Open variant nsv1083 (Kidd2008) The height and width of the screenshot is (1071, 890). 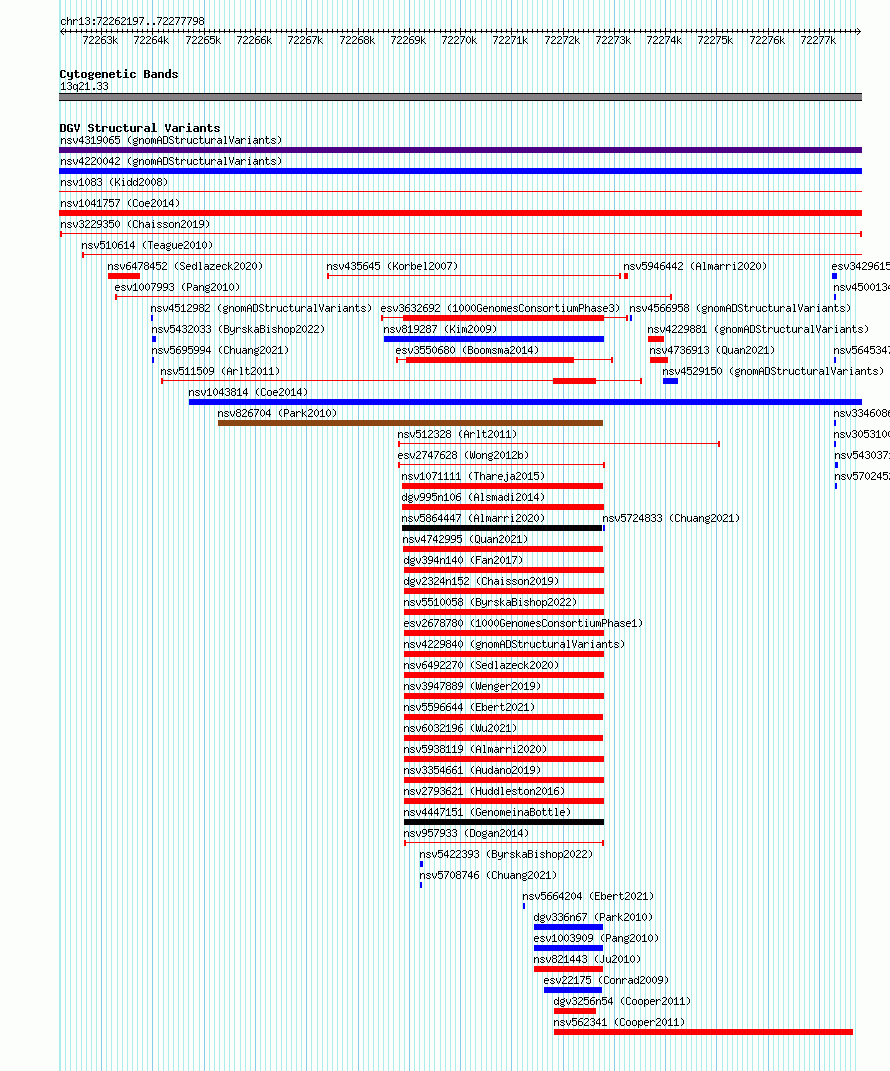click(x=114, y=182)
